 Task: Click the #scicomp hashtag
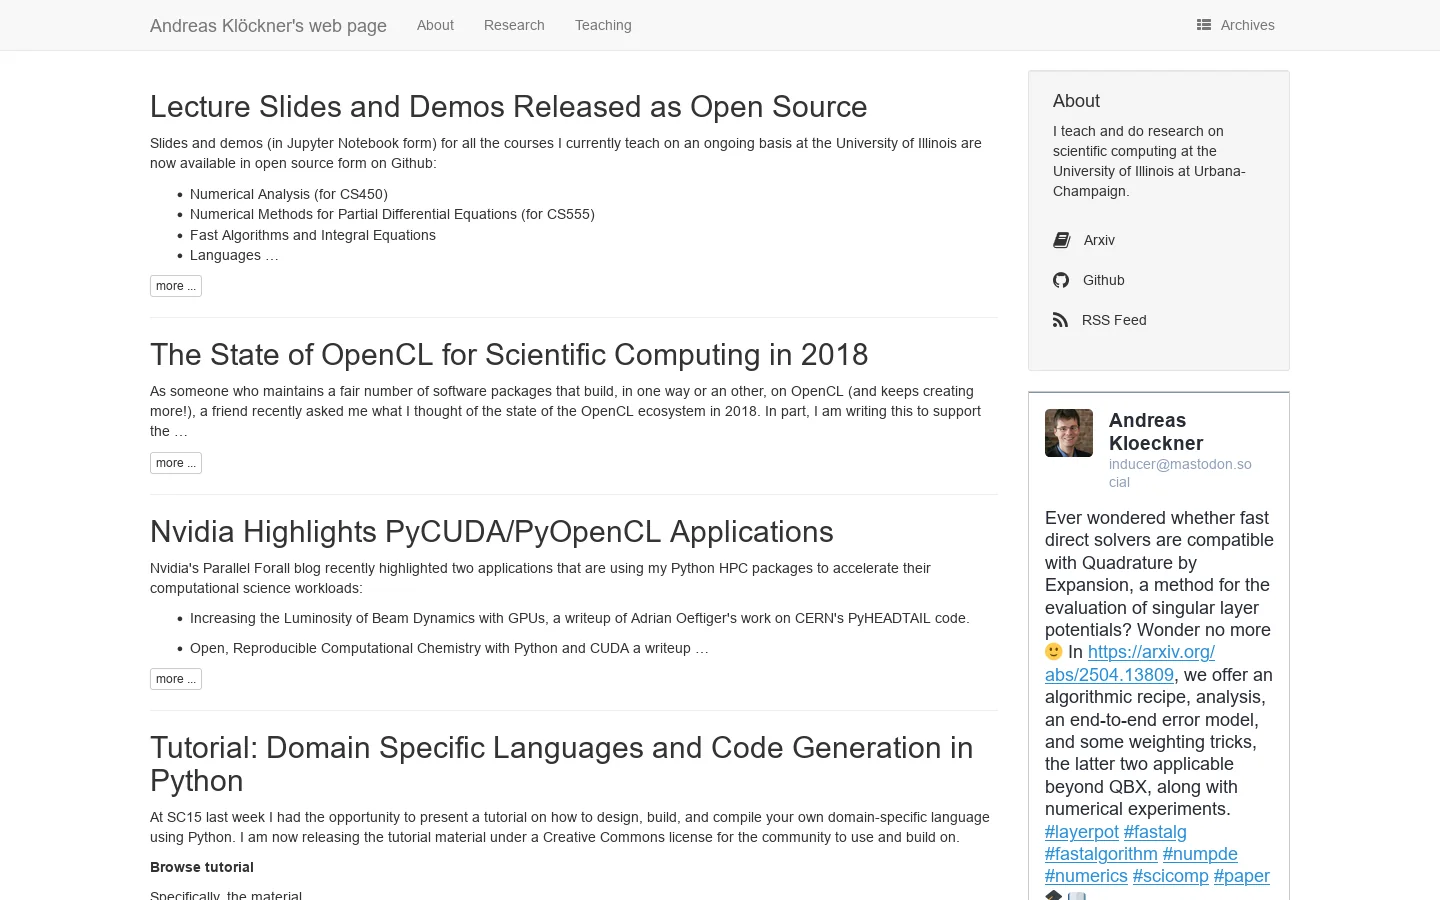[1171, 876]
